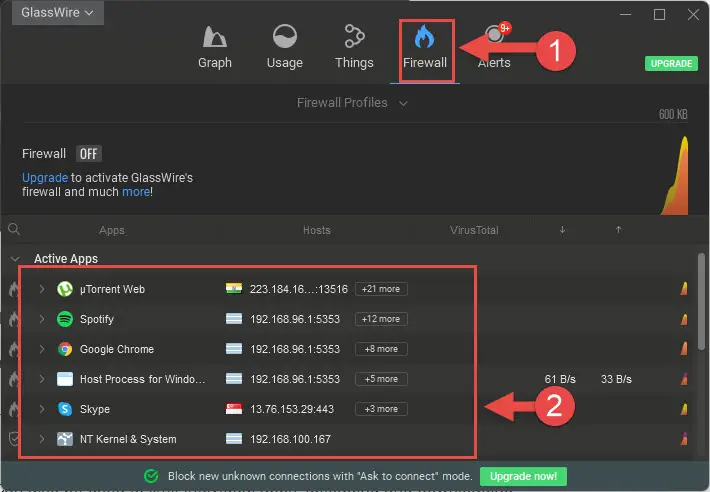Toggle the flame for Host Process for Windows

(x=14, y=379)
